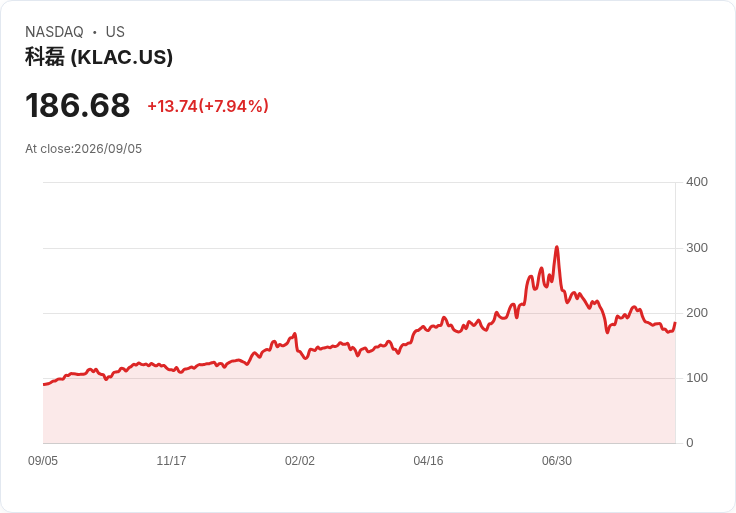
Task: Click the 100 y-axis label
Action: pyautogui.click(x=697, y=378)
